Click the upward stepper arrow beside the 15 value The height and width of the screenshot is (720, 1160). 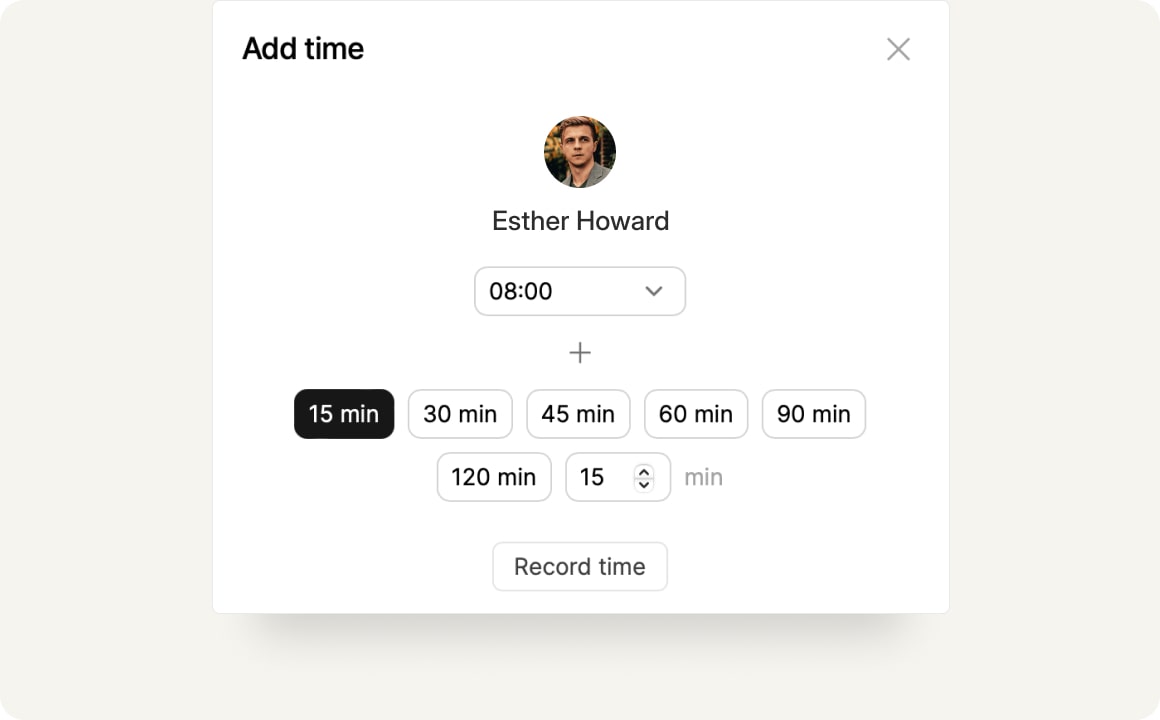click(646, 471)
